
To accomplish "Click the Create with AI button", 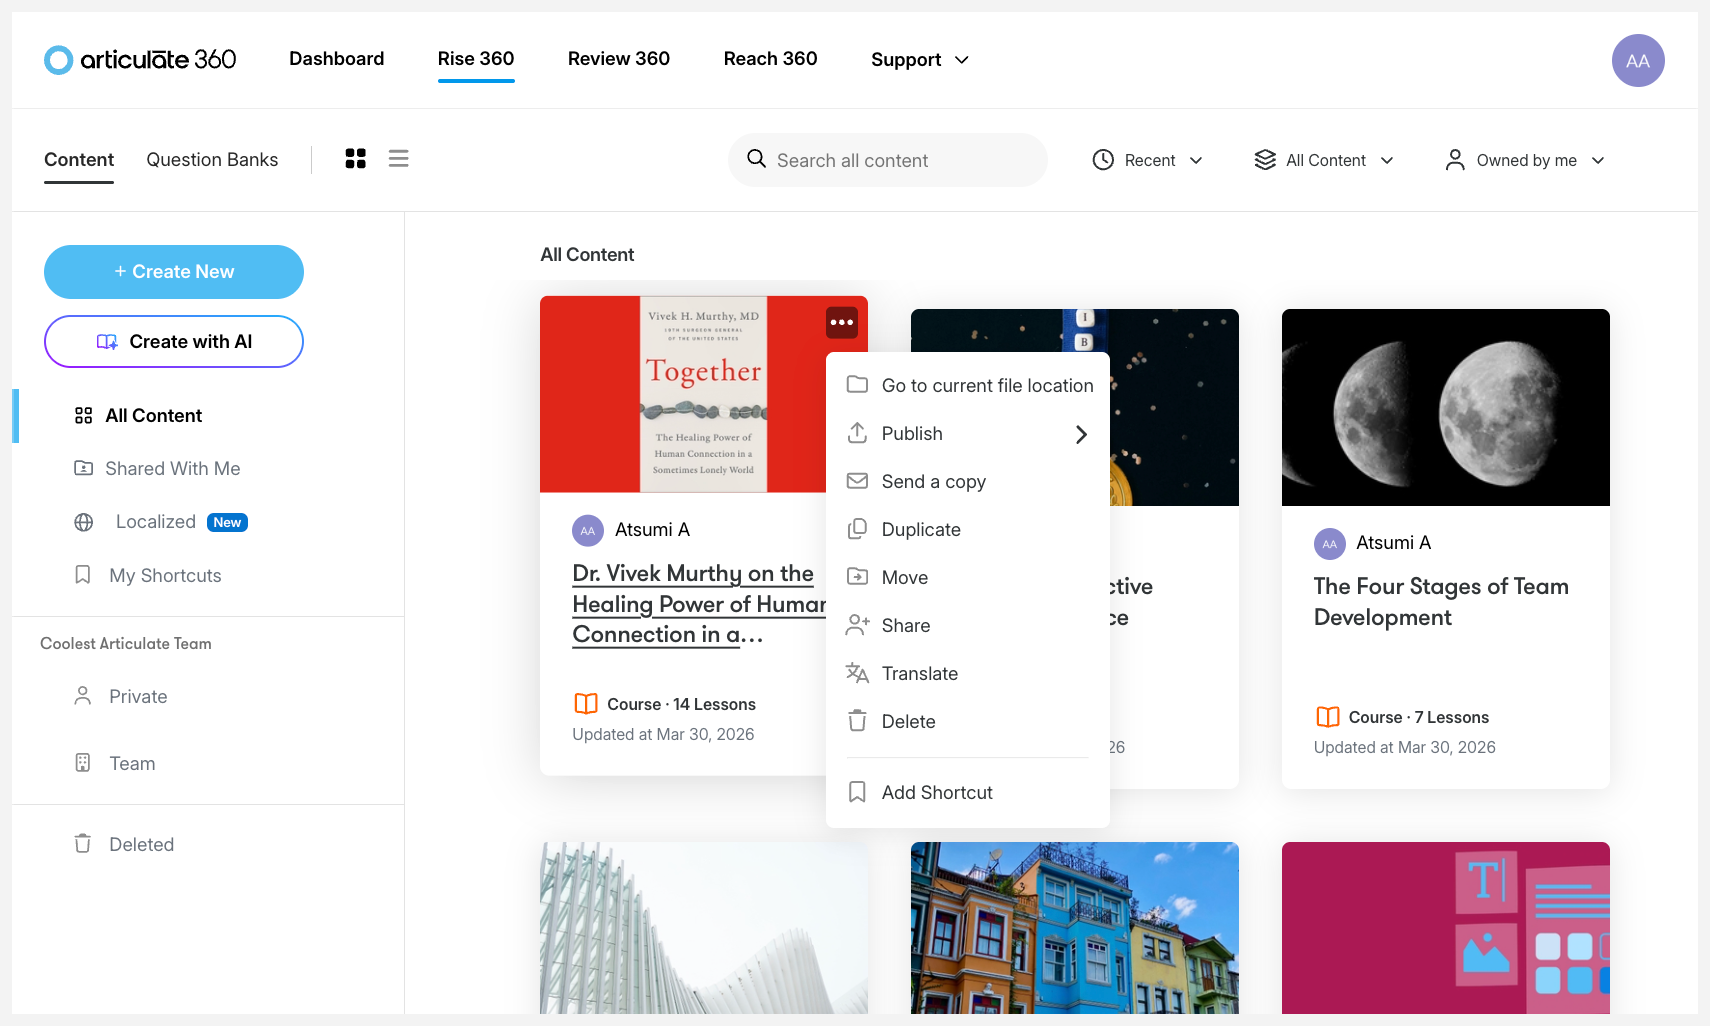I will 174,342.
